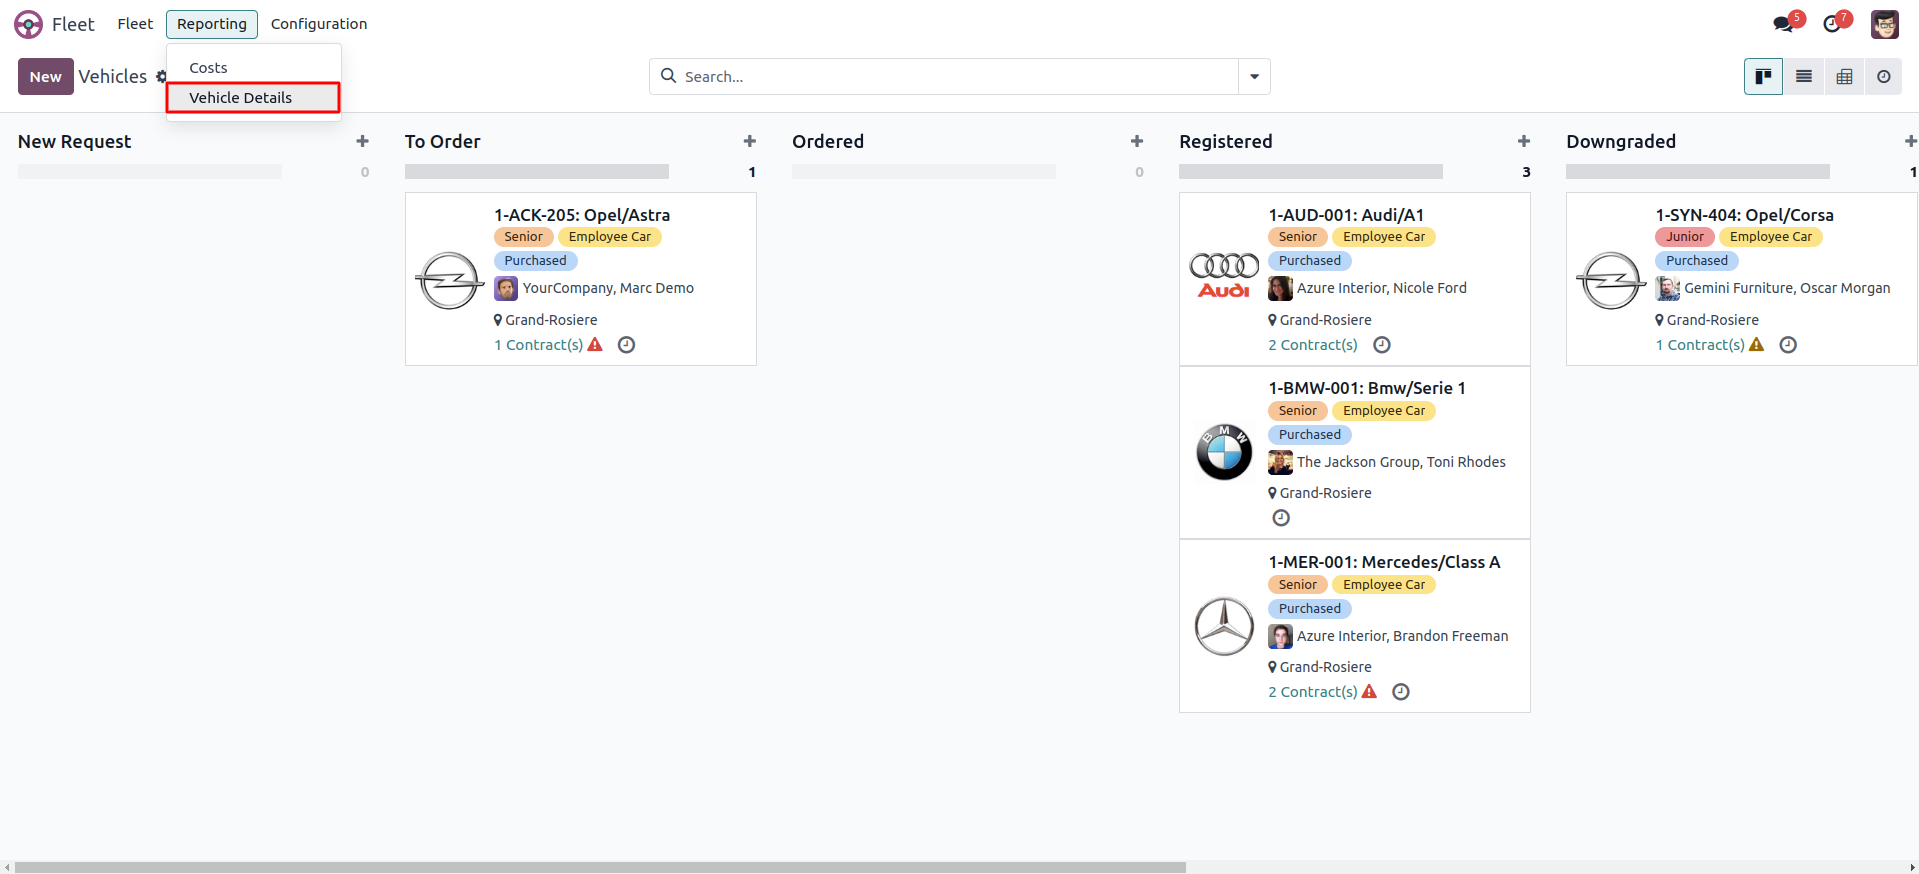Expand the search options dropdown
Viewport: 1919px width, 874px height.
(x=1254, y=77)
